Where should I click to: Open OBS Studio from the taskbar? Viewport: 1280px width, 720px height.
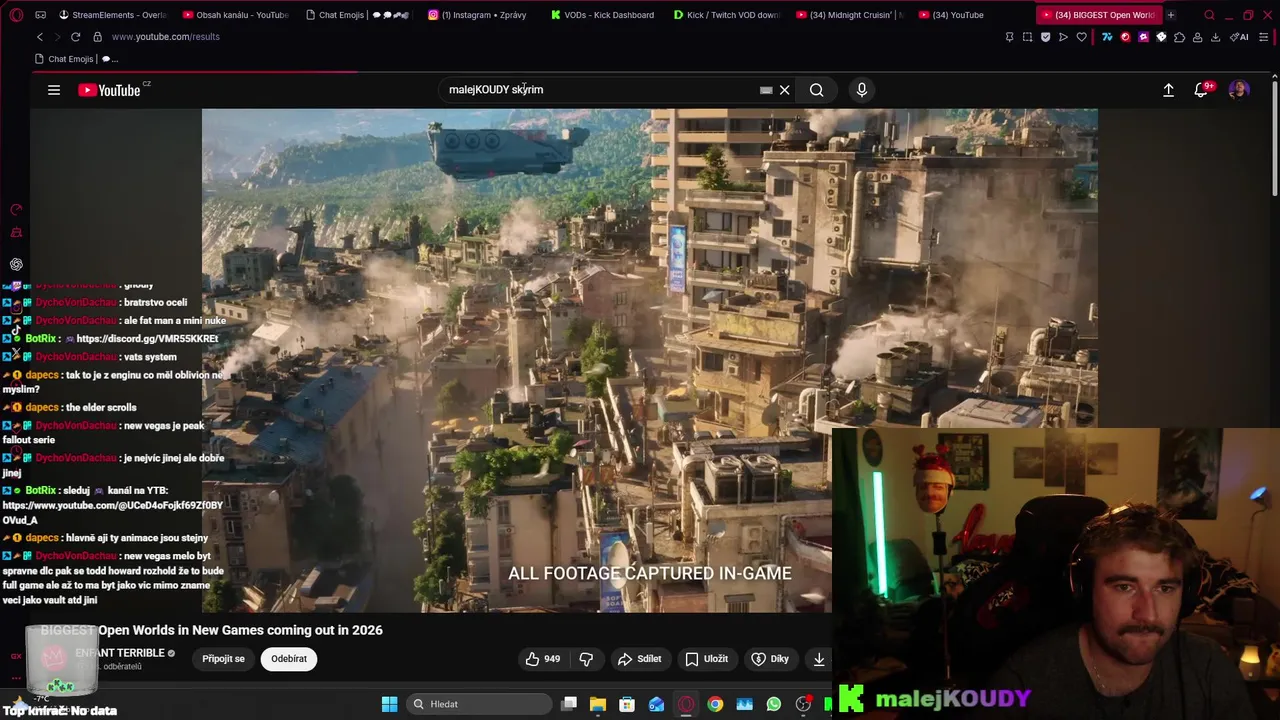803,704
